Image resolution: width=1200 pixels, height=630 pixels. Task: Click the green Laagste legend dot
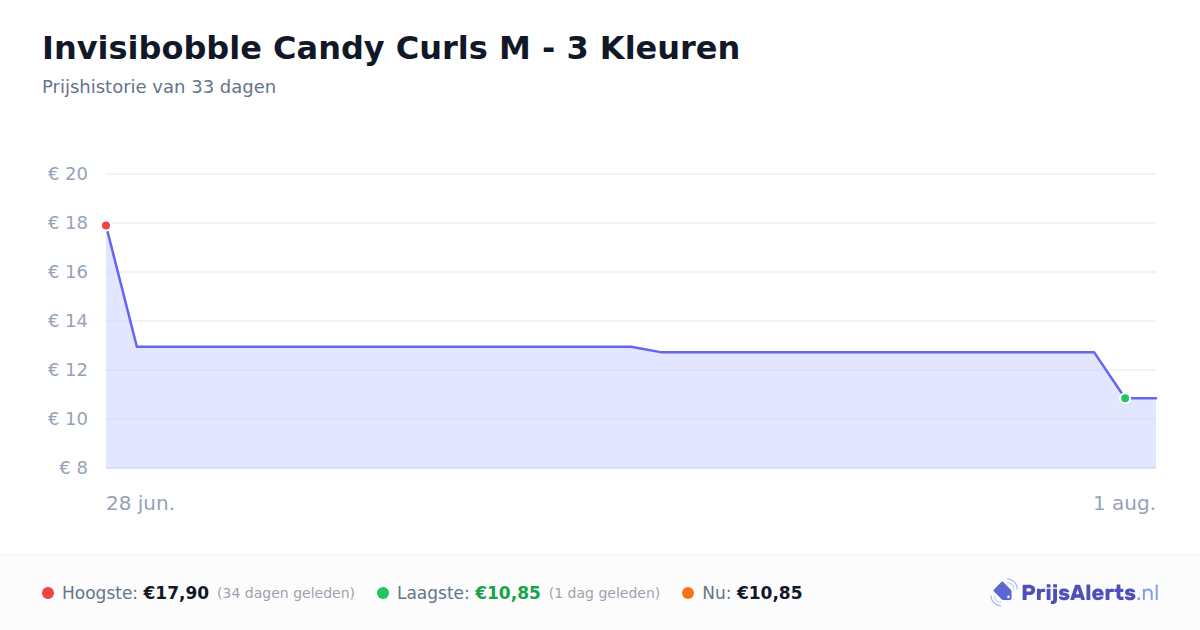383,593
